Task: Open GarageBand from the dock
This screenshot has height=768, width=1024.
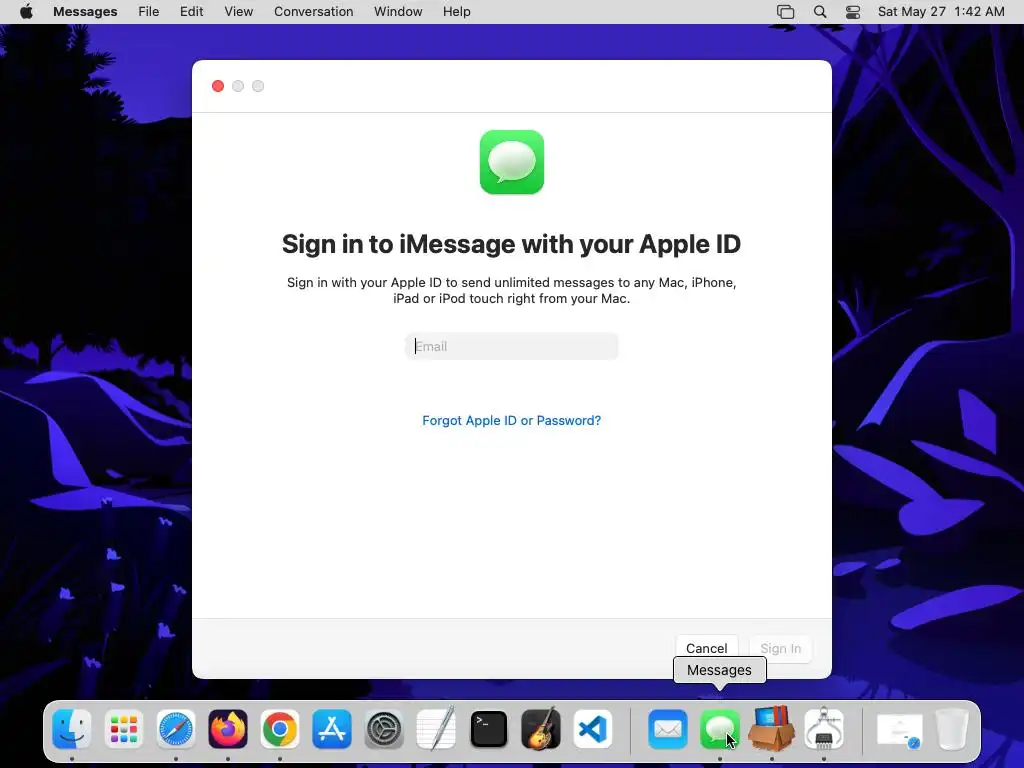Action: tap(541, 729)
